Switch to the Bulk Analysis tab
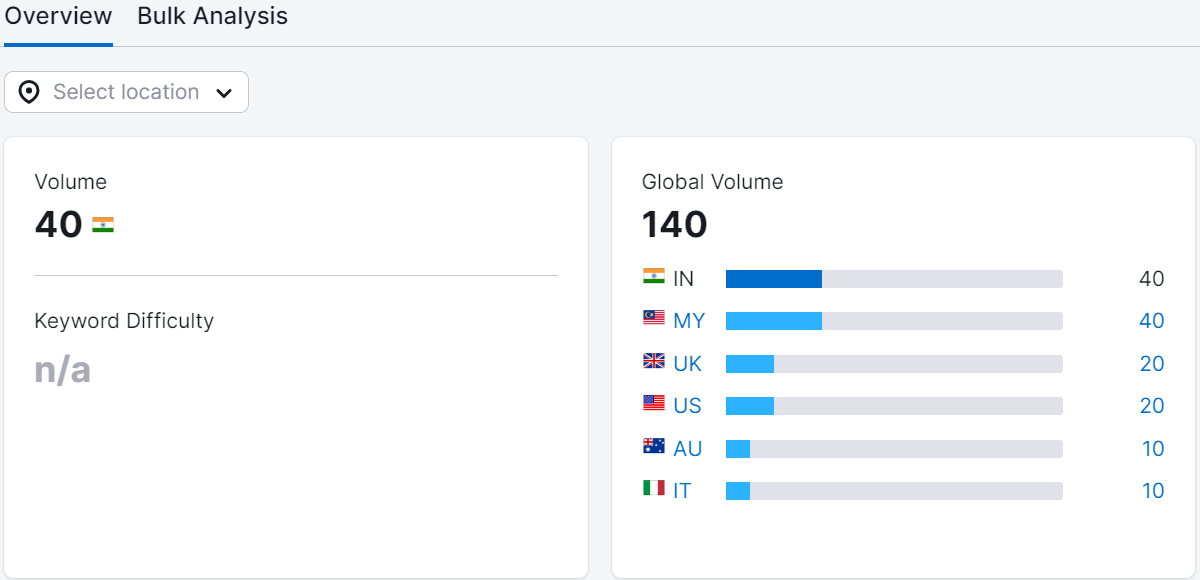Viewport: 1200px width, 580px height. (x=211, y=16)
